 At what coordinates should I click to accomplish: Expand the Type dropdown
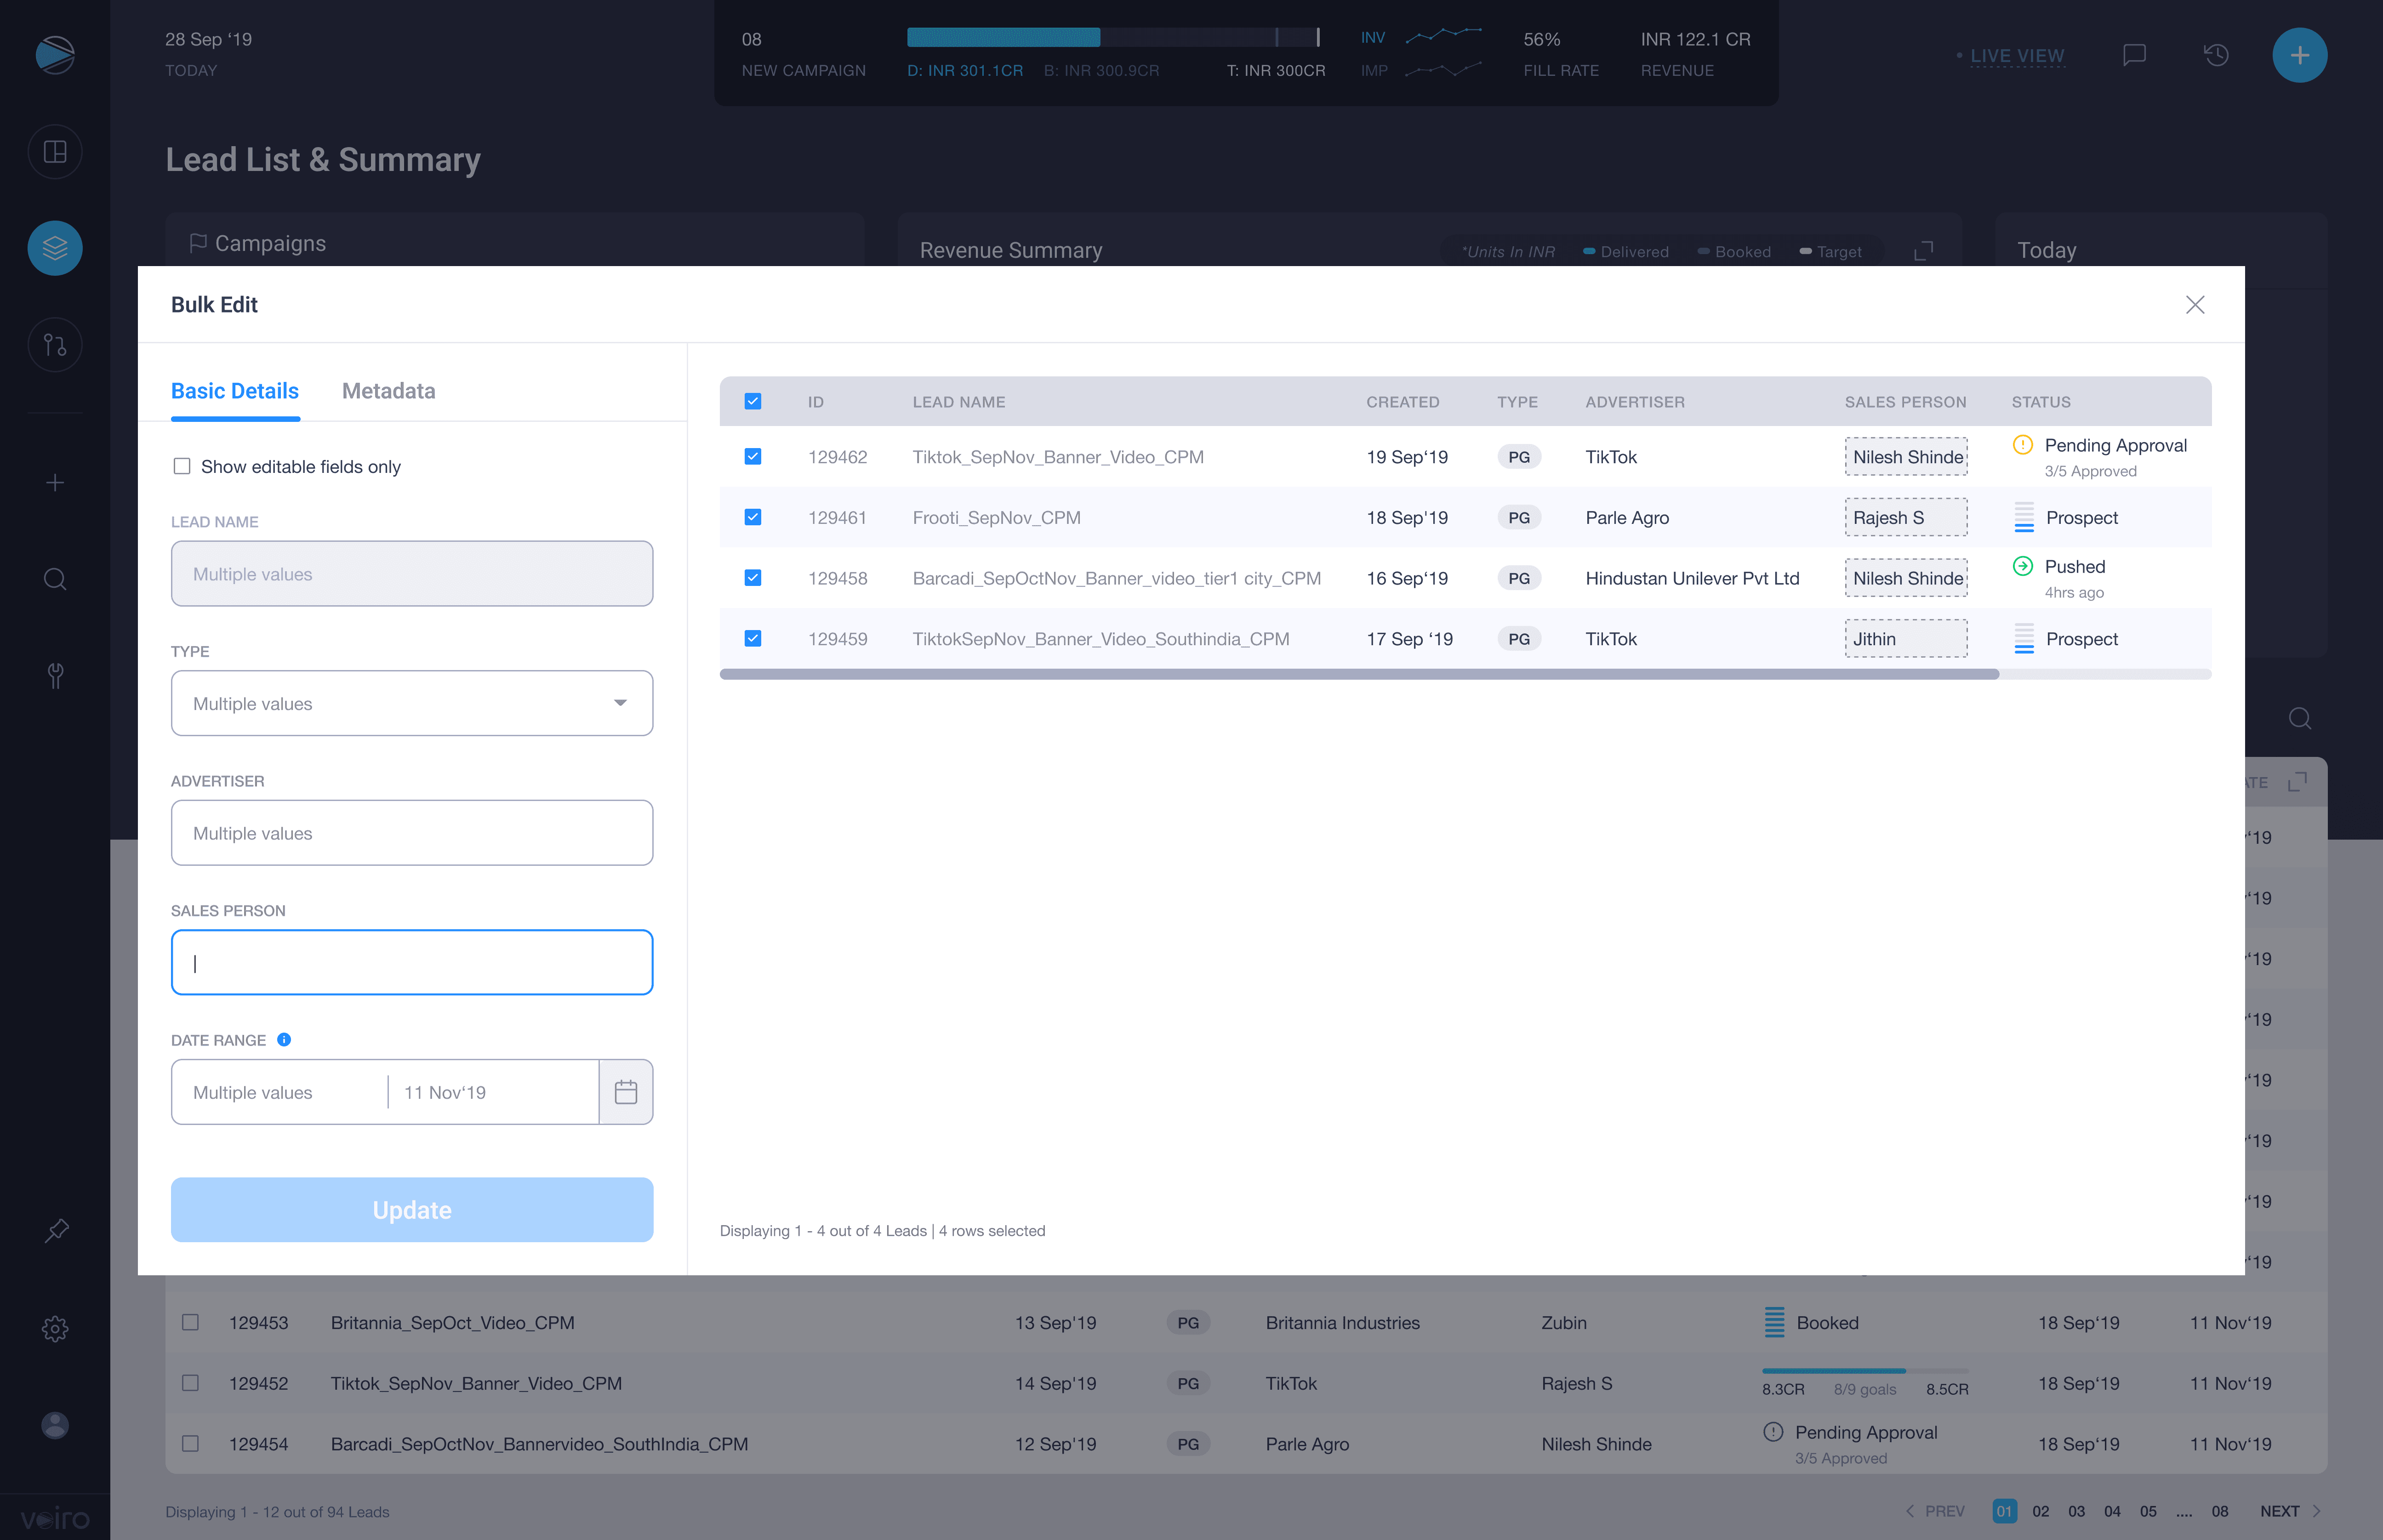(412, 703)
